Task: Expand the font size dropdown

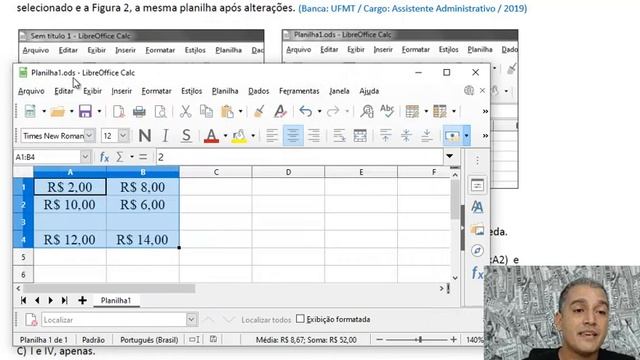Action: click(x=124, y=136)
